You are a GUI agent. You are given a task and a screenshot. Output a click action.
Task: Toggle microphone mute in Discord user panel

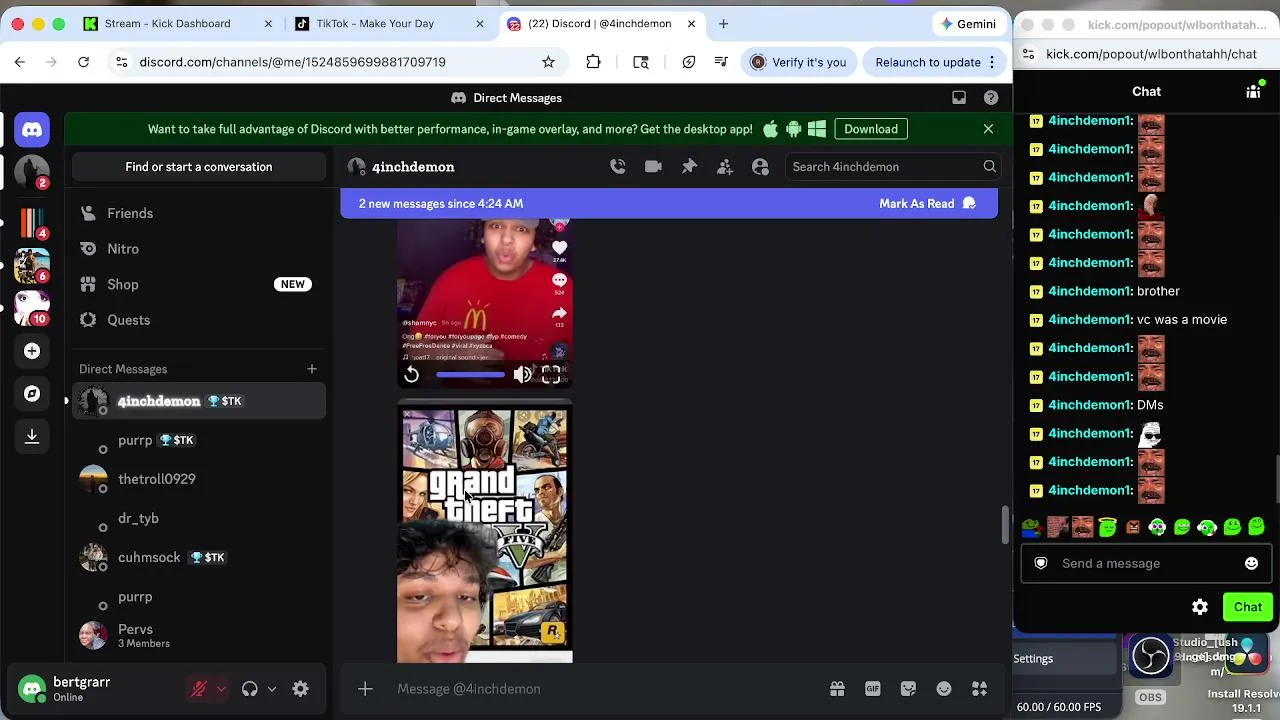[x=199, y=689]
